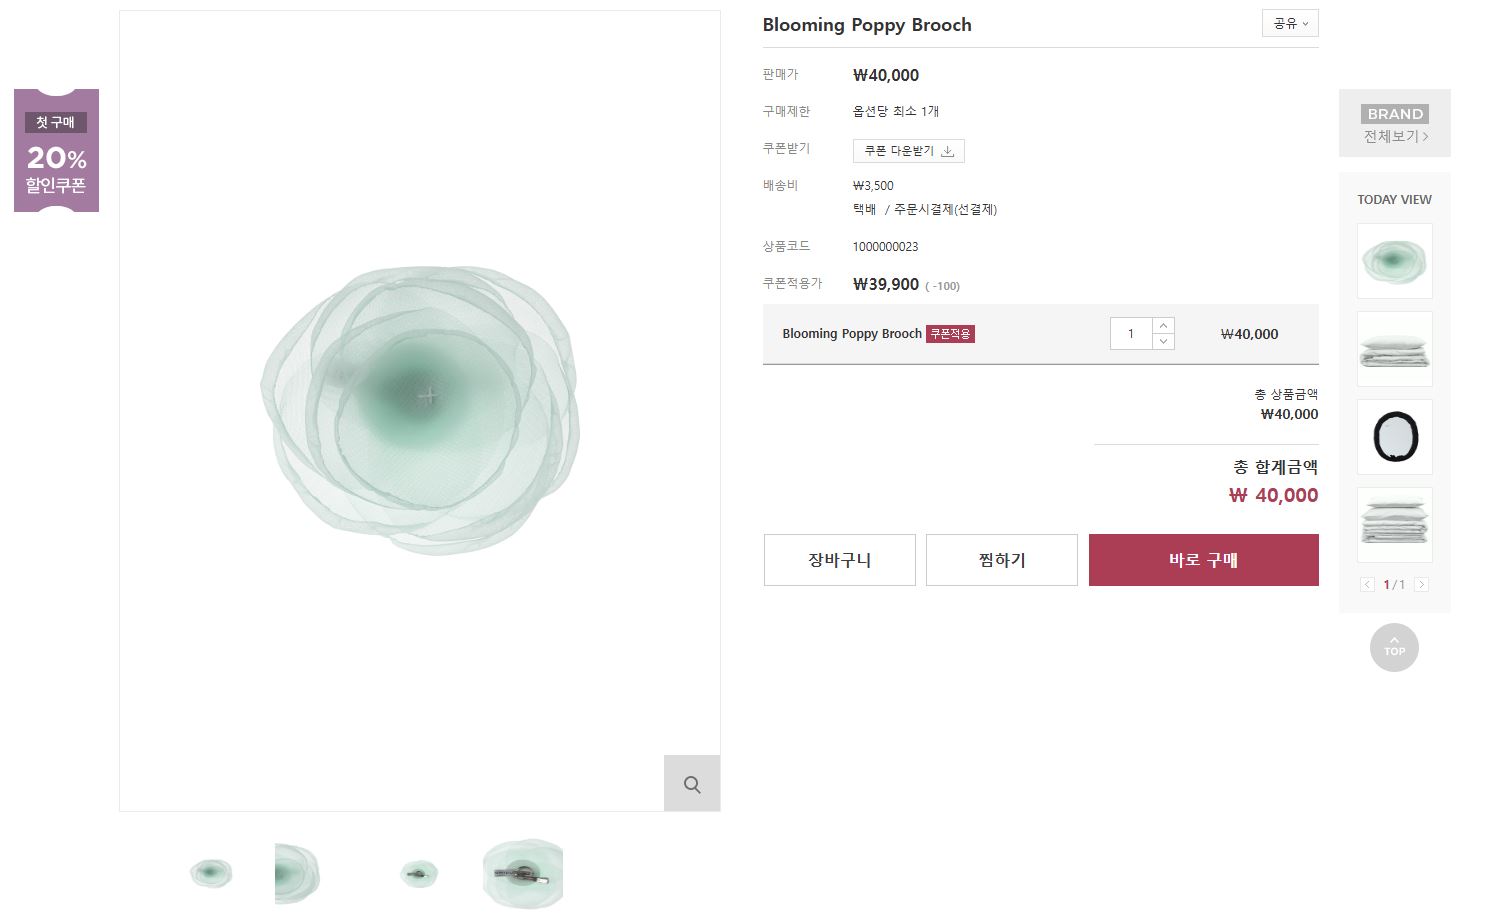
Task: Add item to cart with 장바구니
Action: tap(839, 560)
